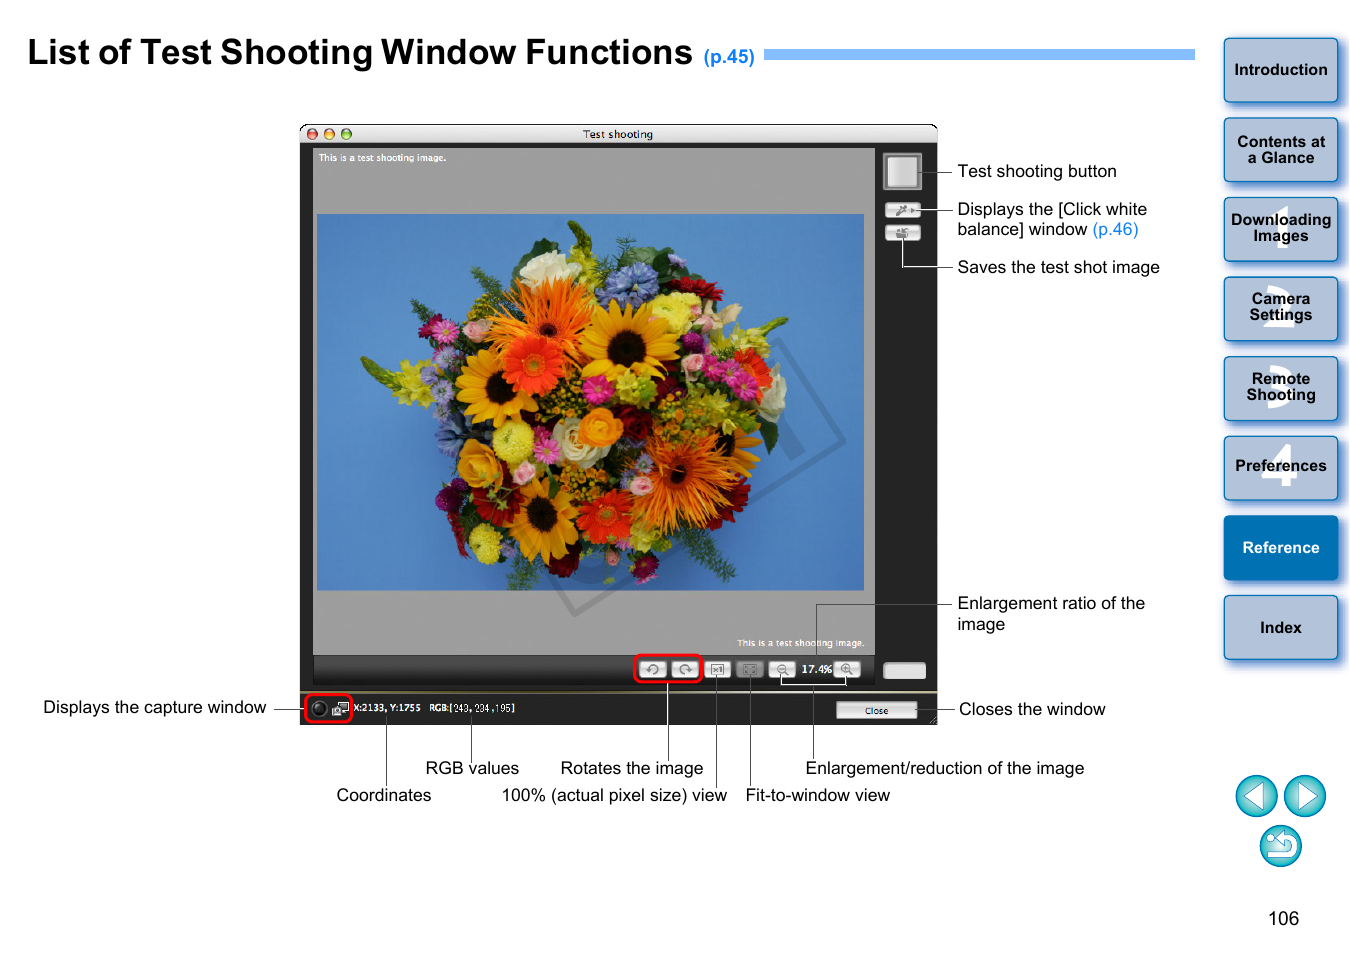Viewport: 1350px width, 954px height.
Task: Switch to 100% actual pixel view
Action: [x=717, y=669]
